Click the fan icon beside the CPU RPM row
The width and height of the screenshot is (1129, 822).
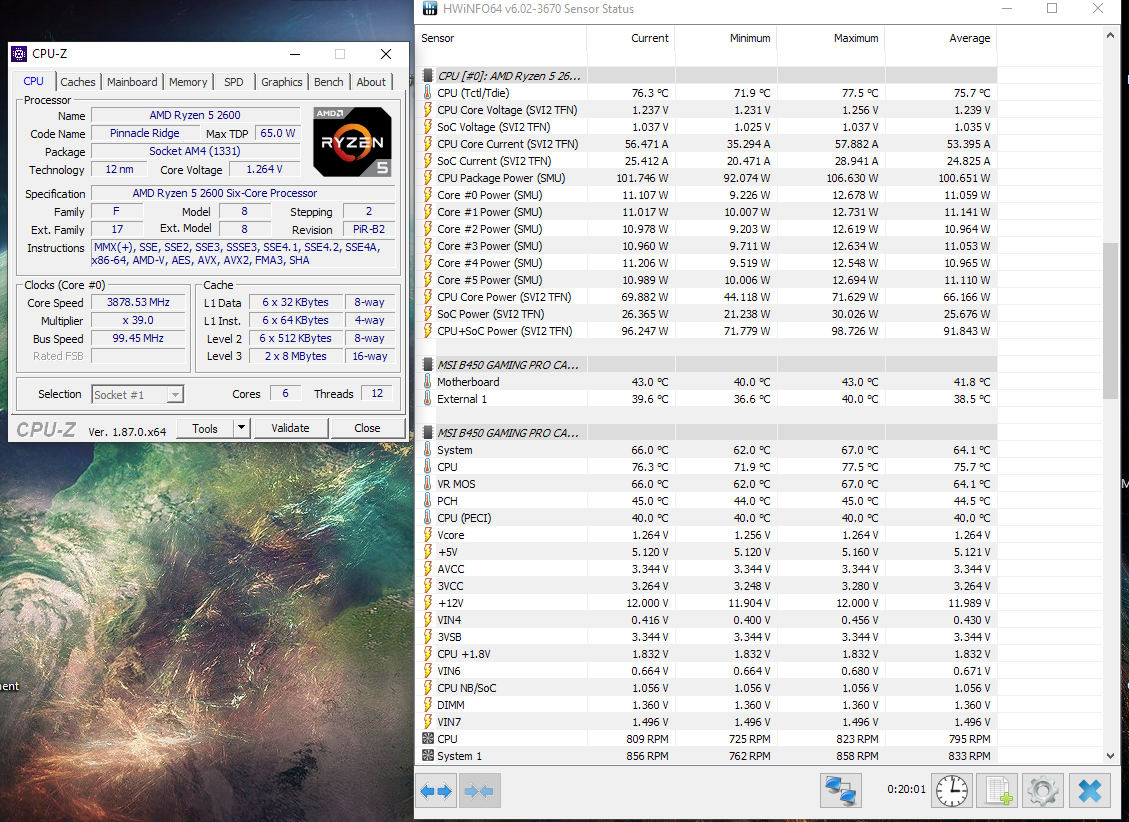[x=428, y=739]
